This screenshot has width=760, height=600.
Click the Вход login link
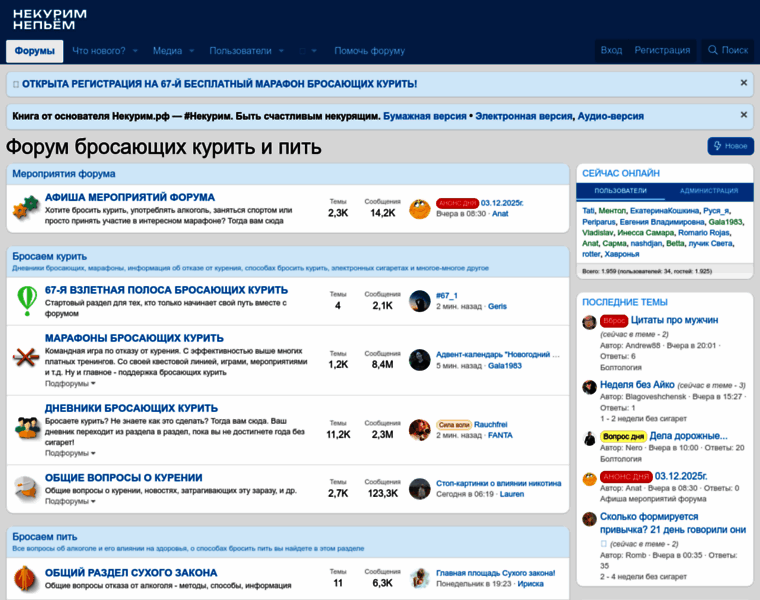pyautogui.click(x=611, y=50)
